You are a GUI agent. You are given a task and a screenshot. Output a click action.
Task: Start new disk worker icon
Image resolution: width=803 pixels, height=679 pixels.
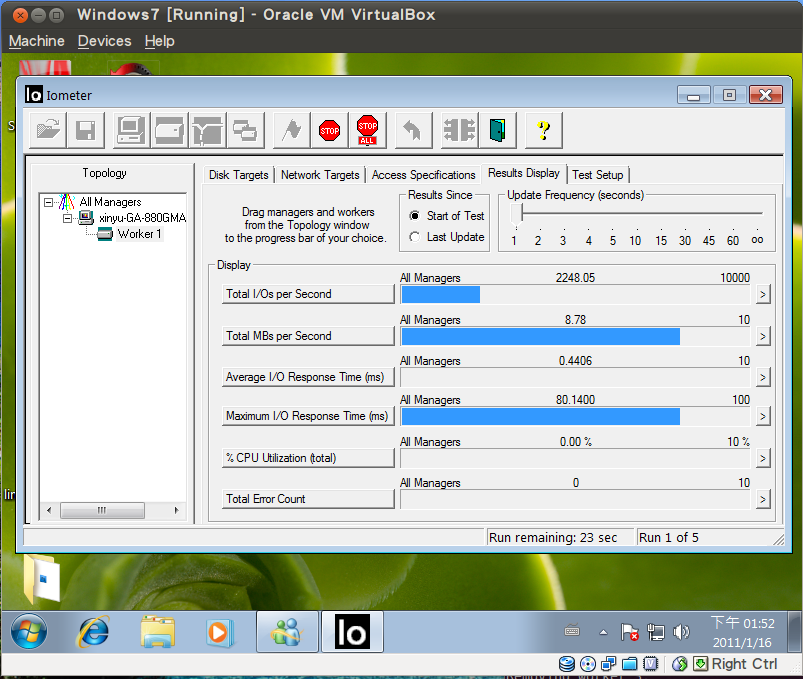point(170,130)
